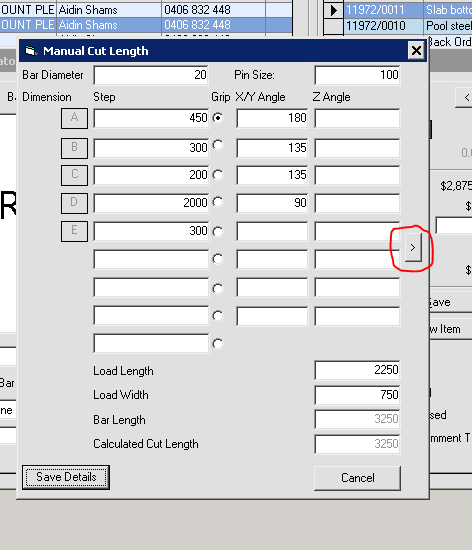Click the right arrow button circled in red
The height and width of the screenshot is (550, 472).
[413, 248]
